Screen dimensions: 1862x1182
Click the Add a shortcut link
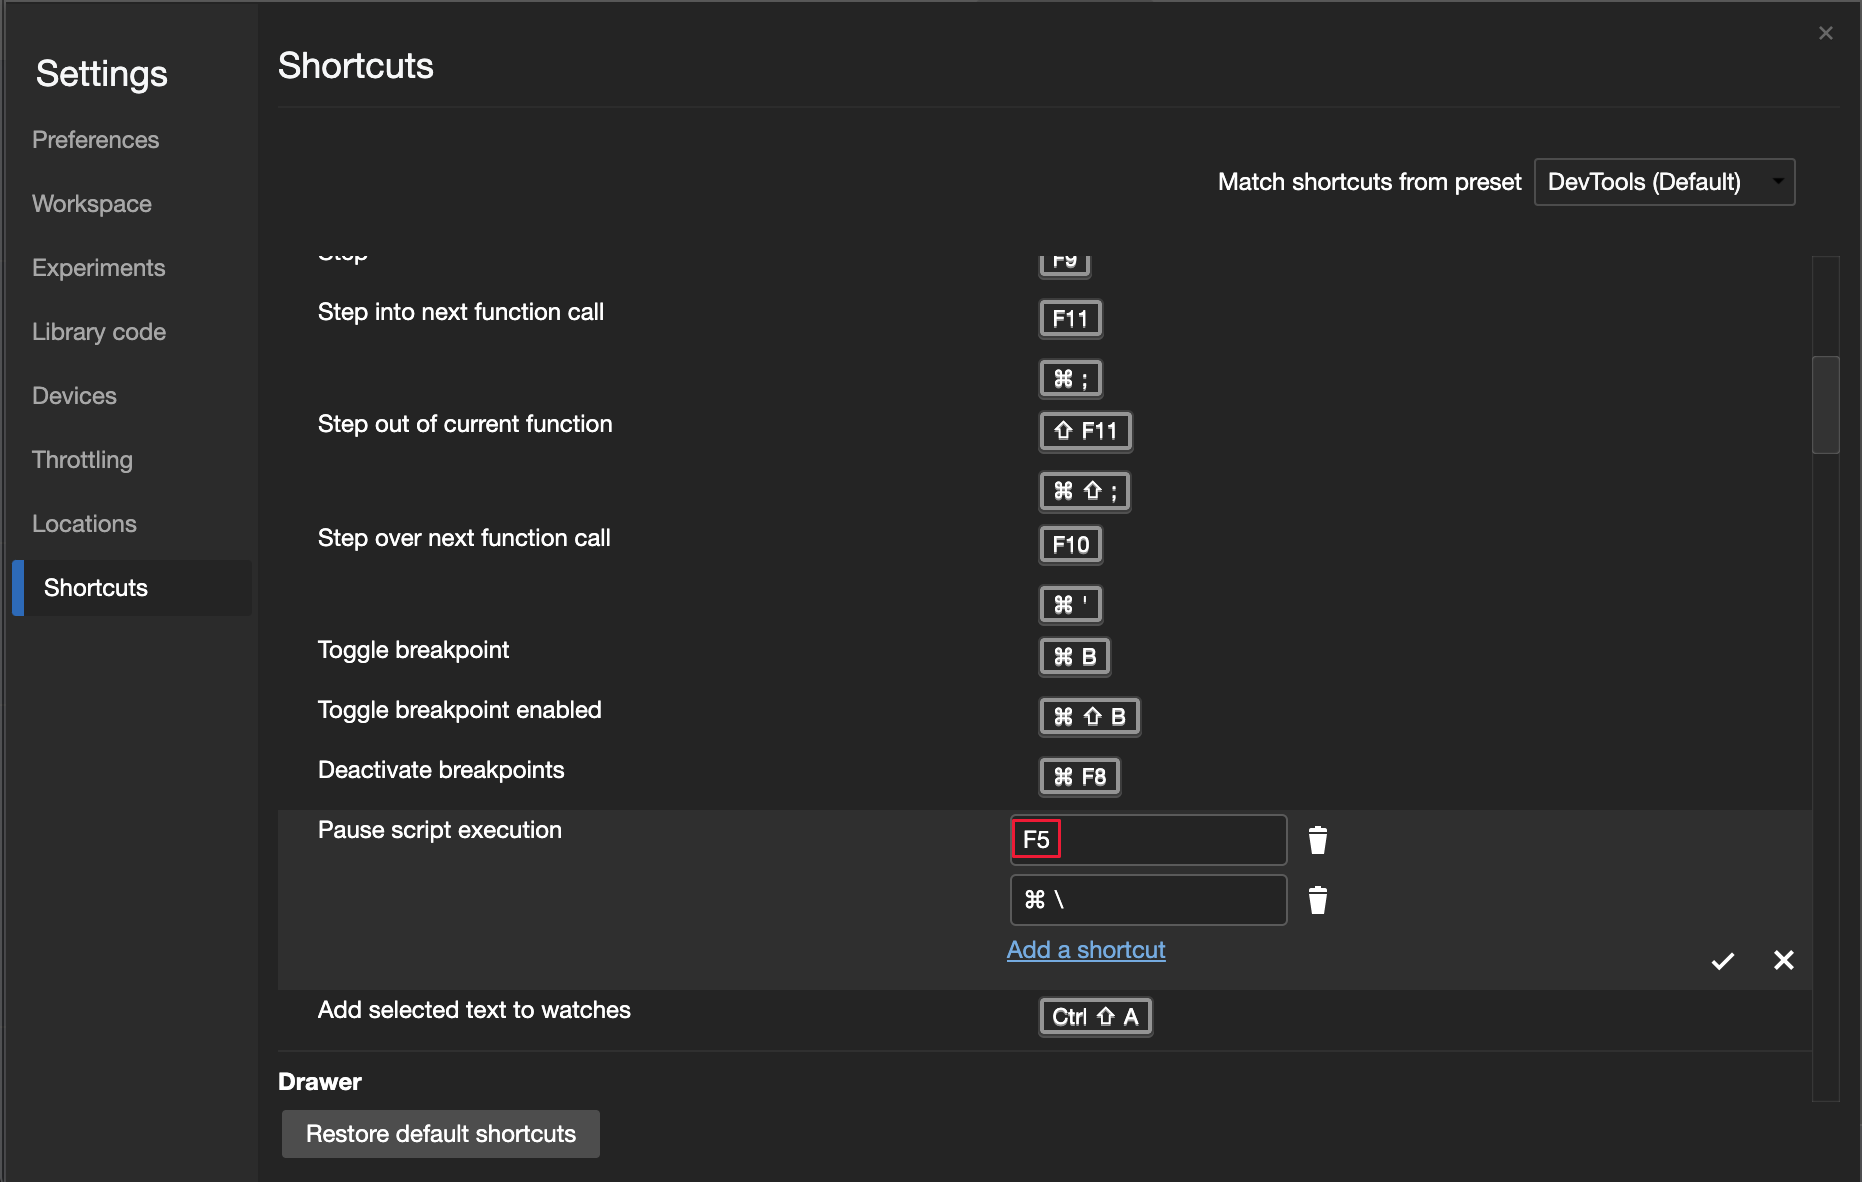(x=1086, y=950)
